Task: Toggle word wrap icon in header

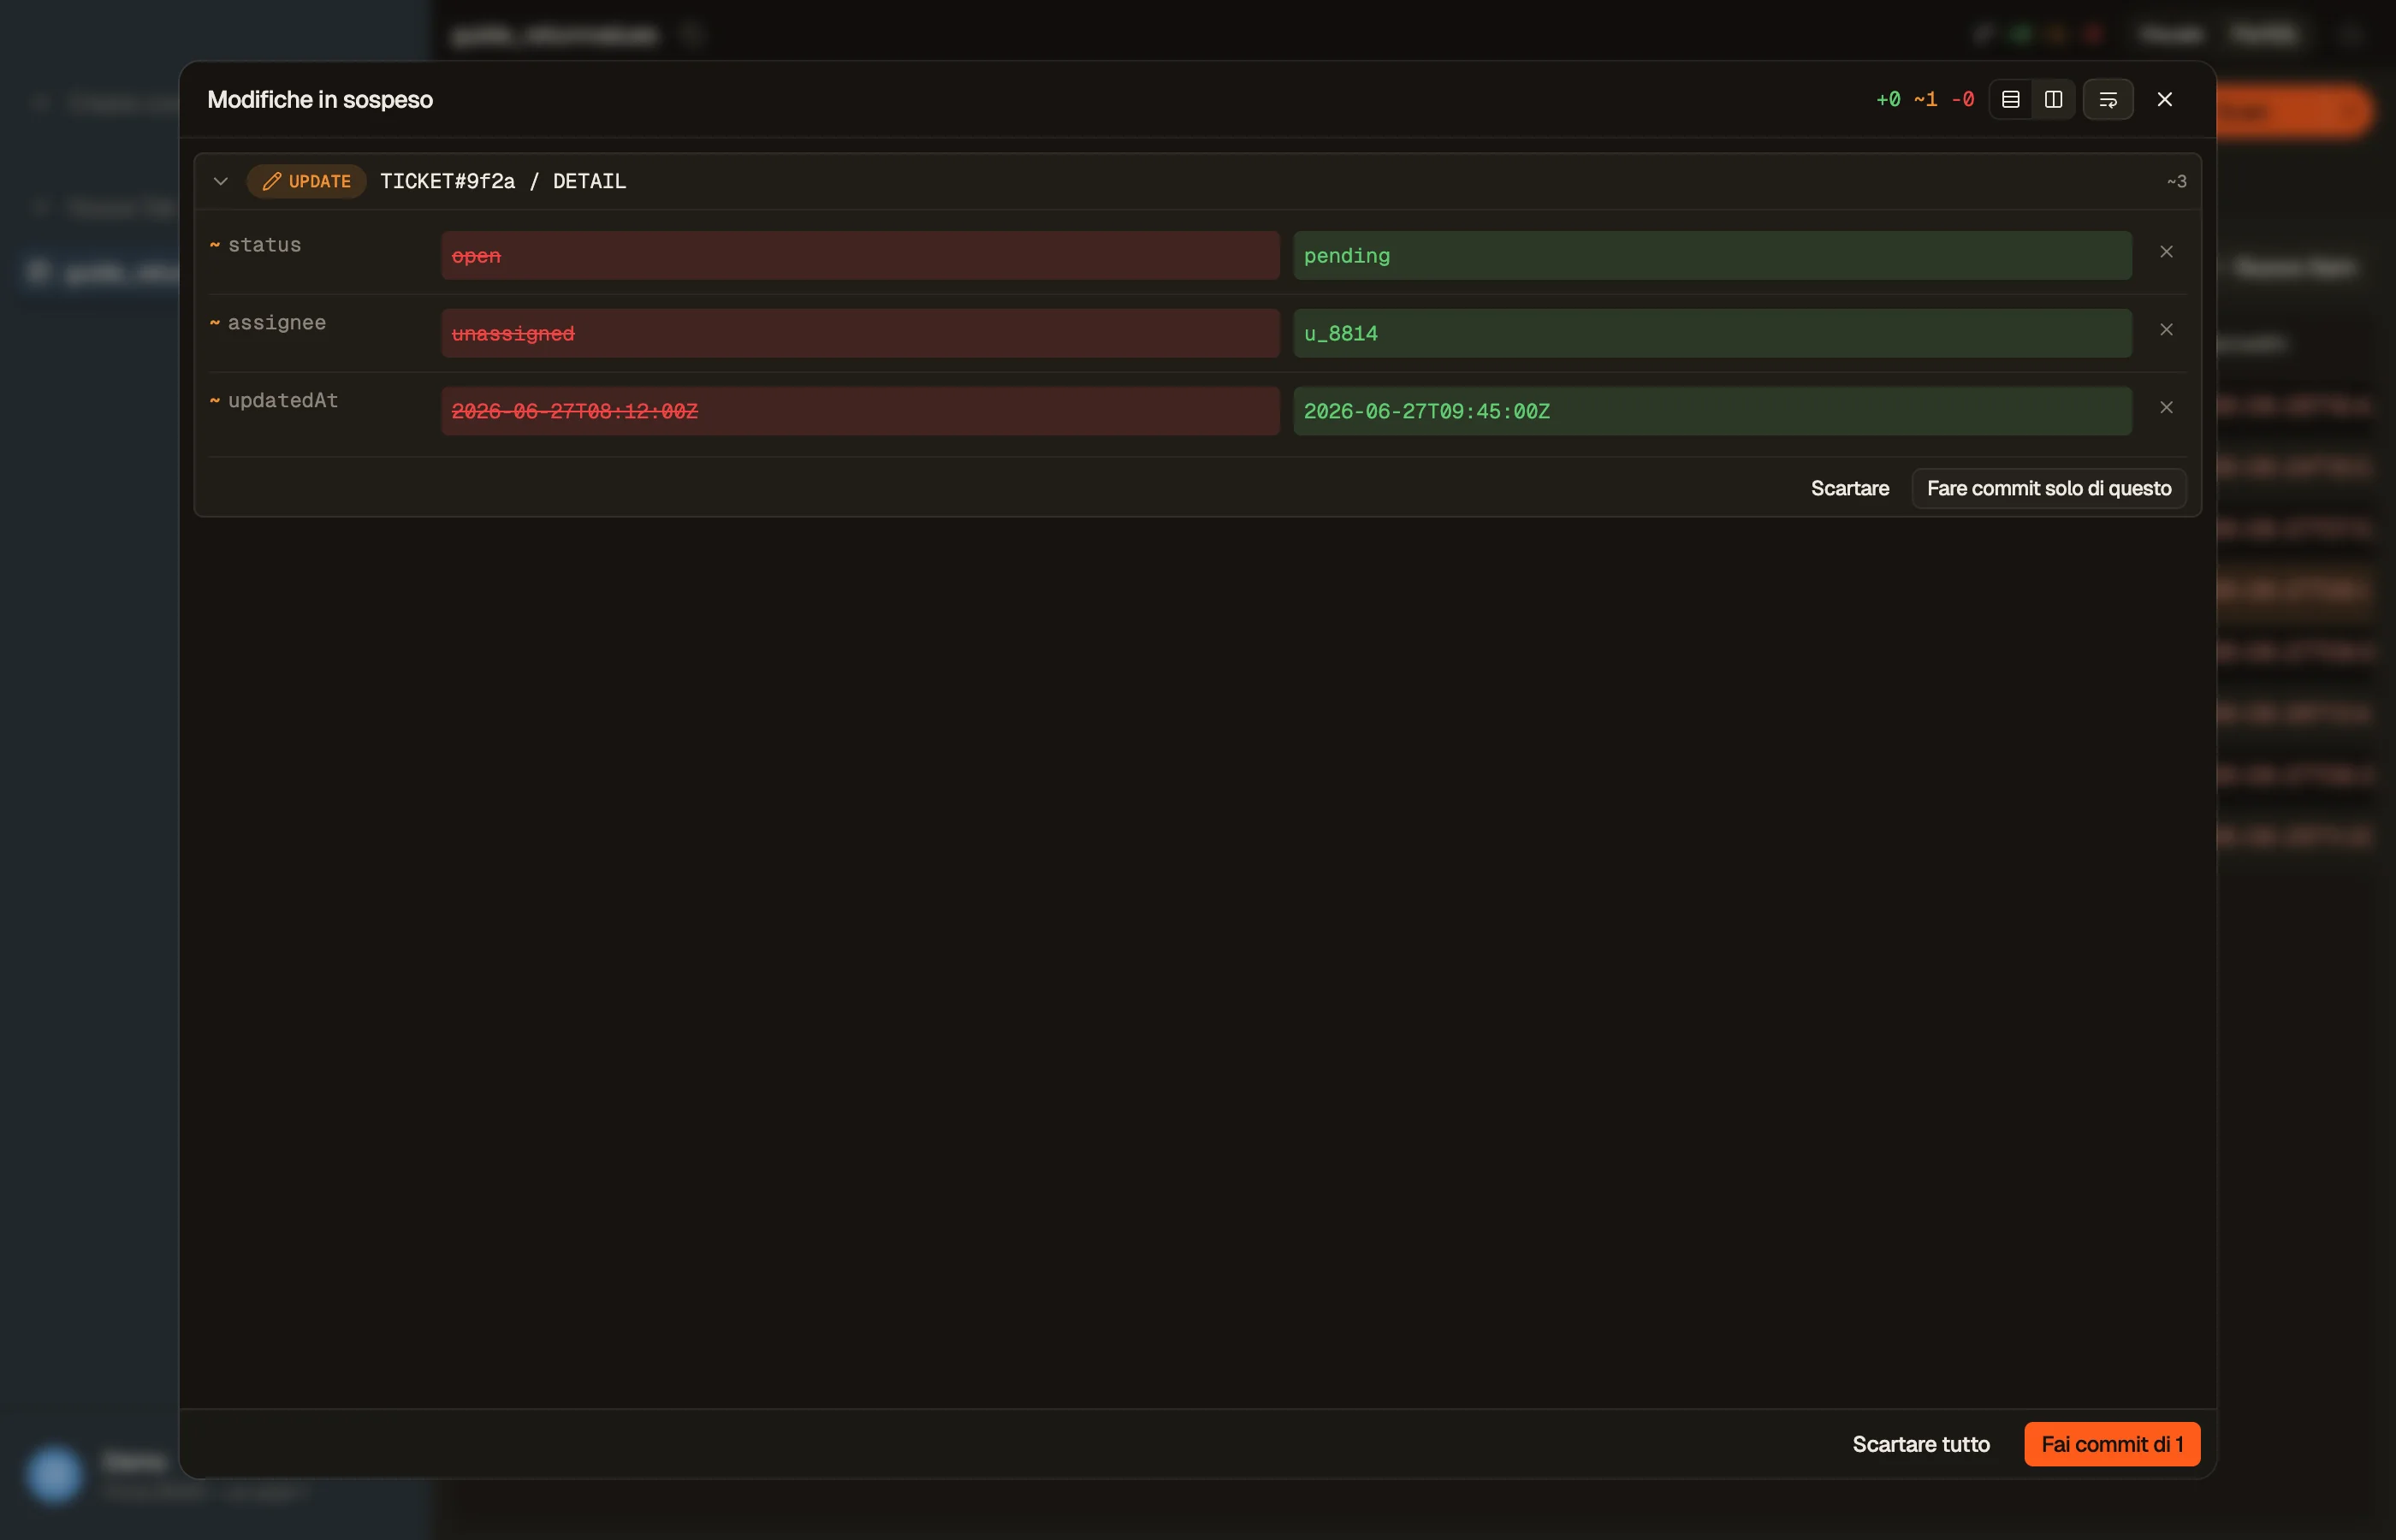Action: tap(2108, 99)
